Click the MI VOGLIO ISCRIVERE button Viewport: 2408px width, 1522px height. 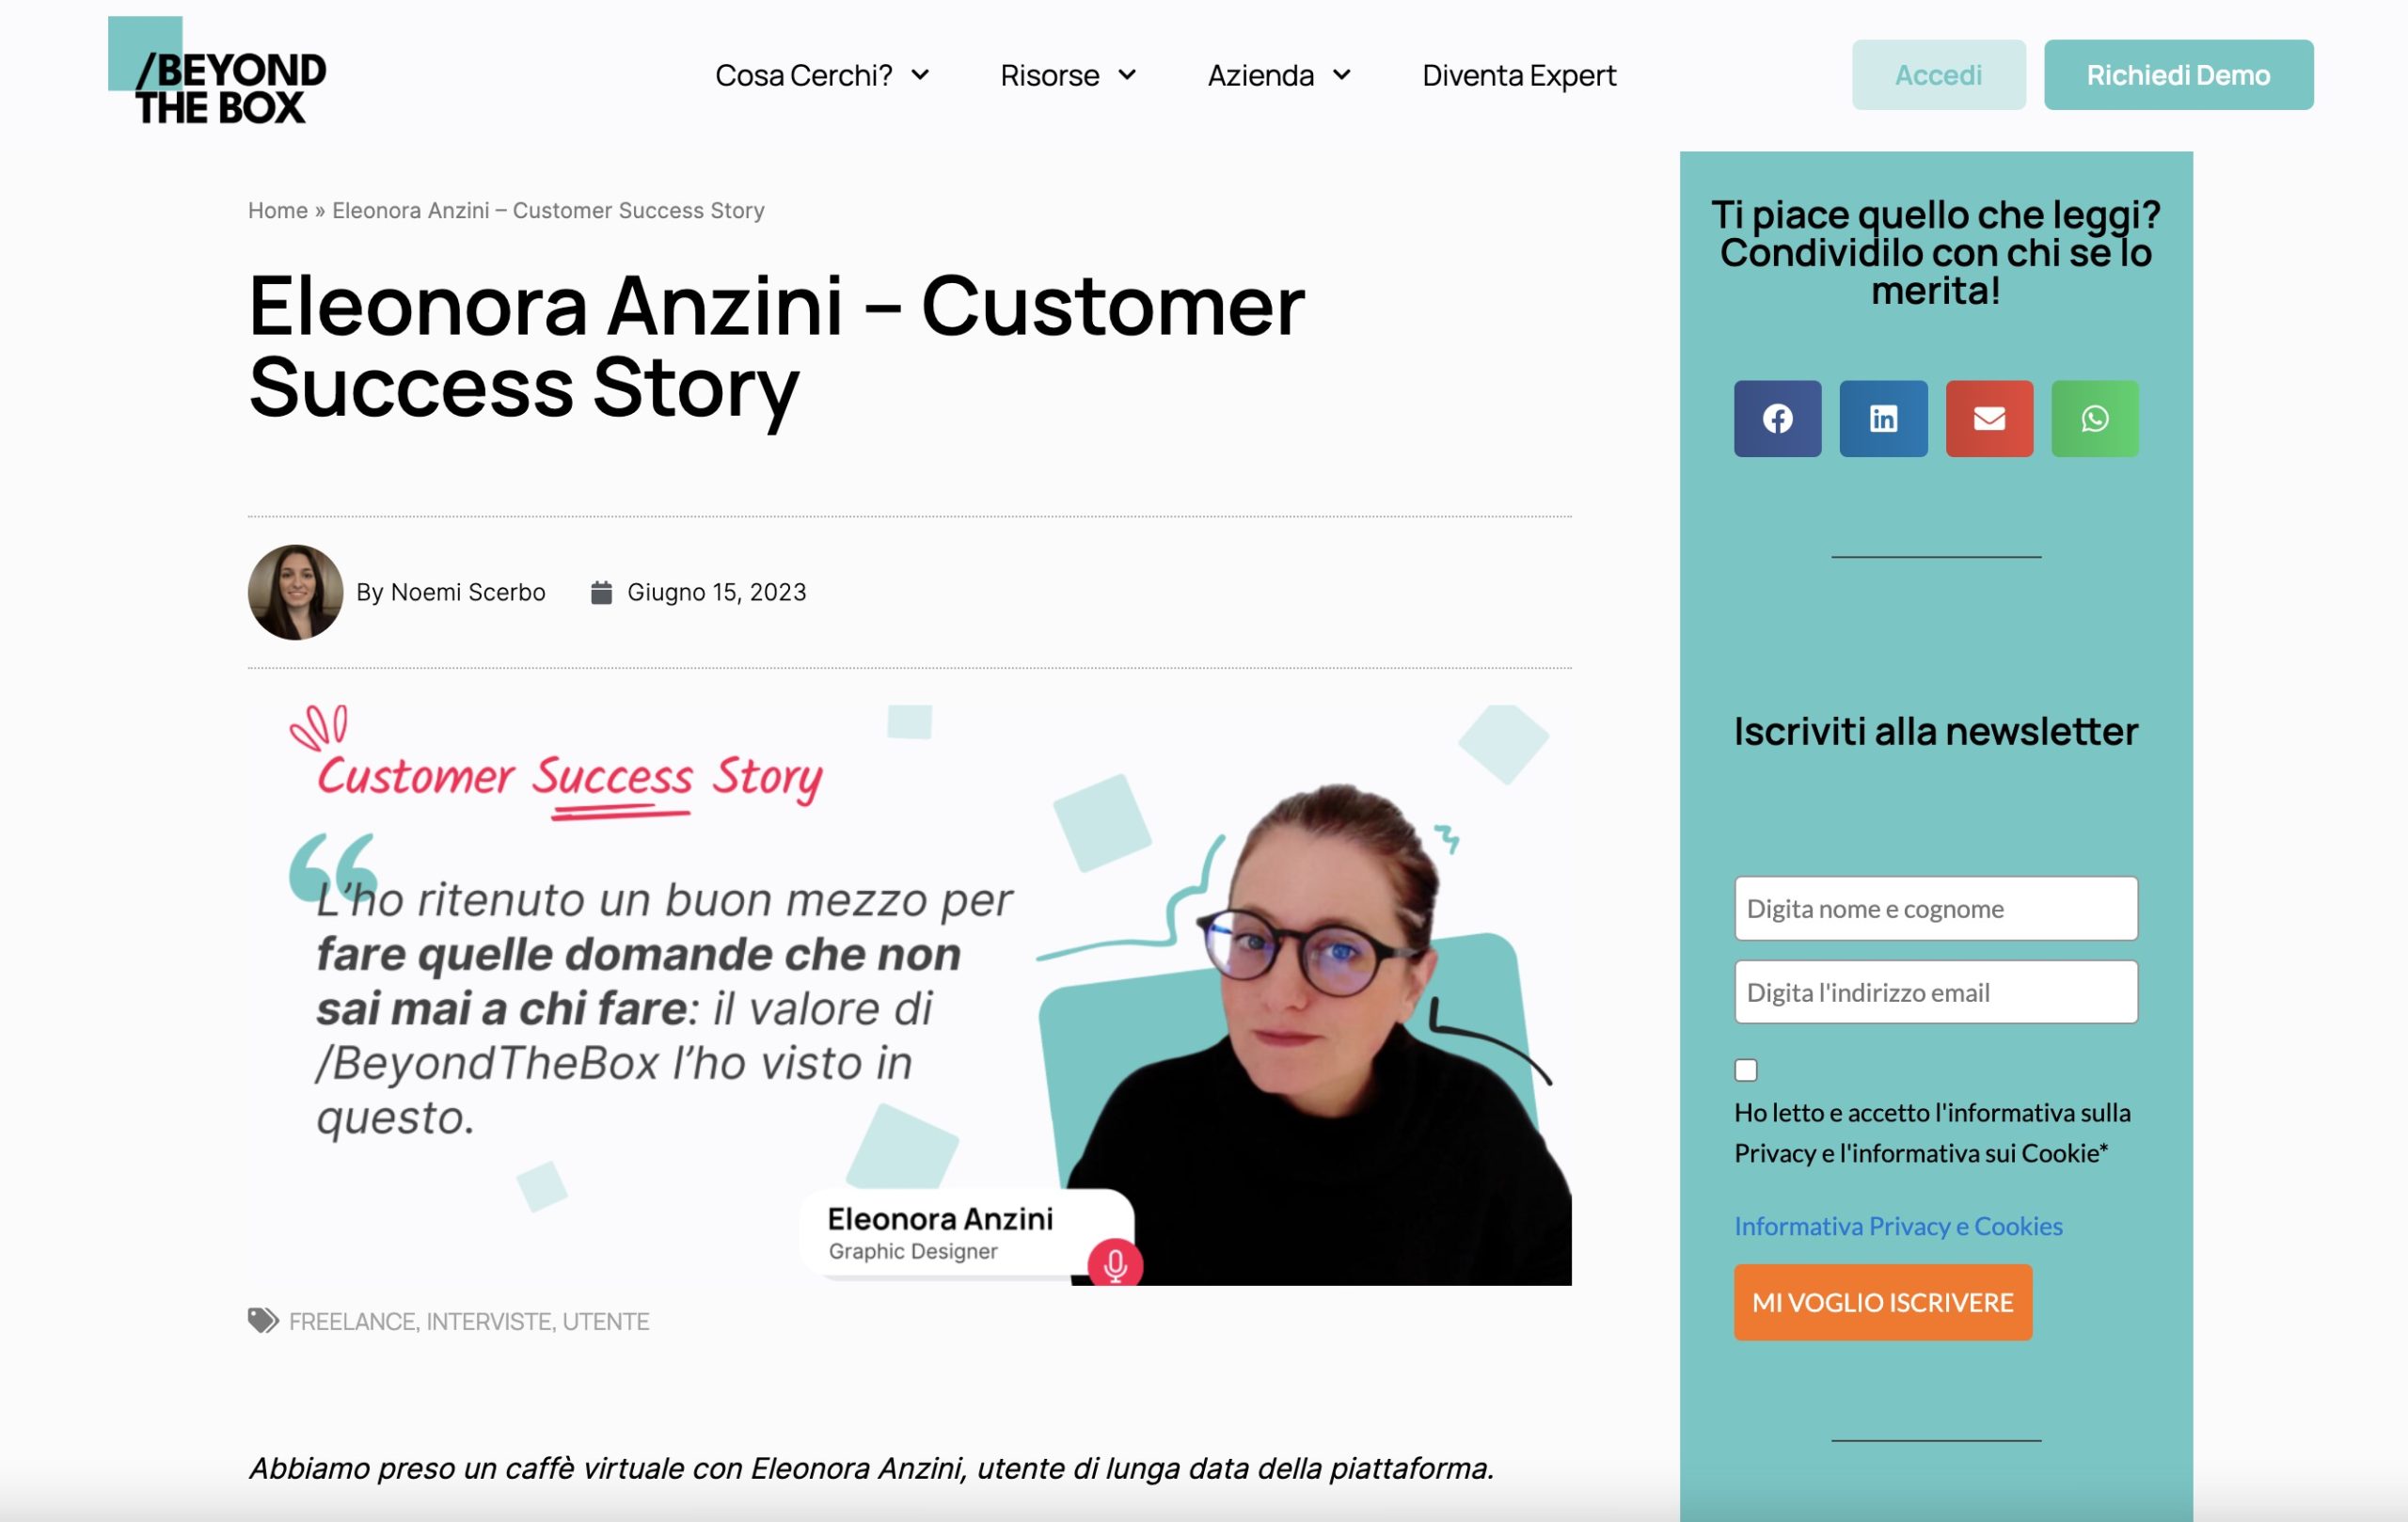coord(1883,1302)
